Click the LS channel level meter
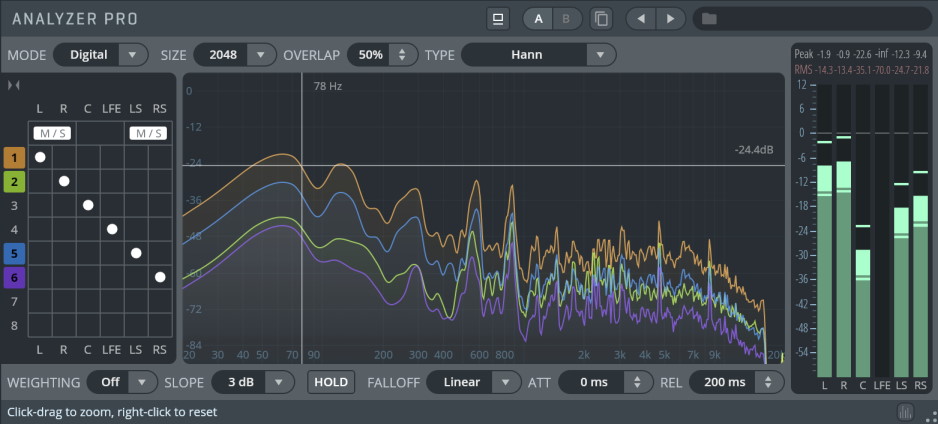This screenshot has width=938, height=424. pyautogui.click(x=902, y=230)
